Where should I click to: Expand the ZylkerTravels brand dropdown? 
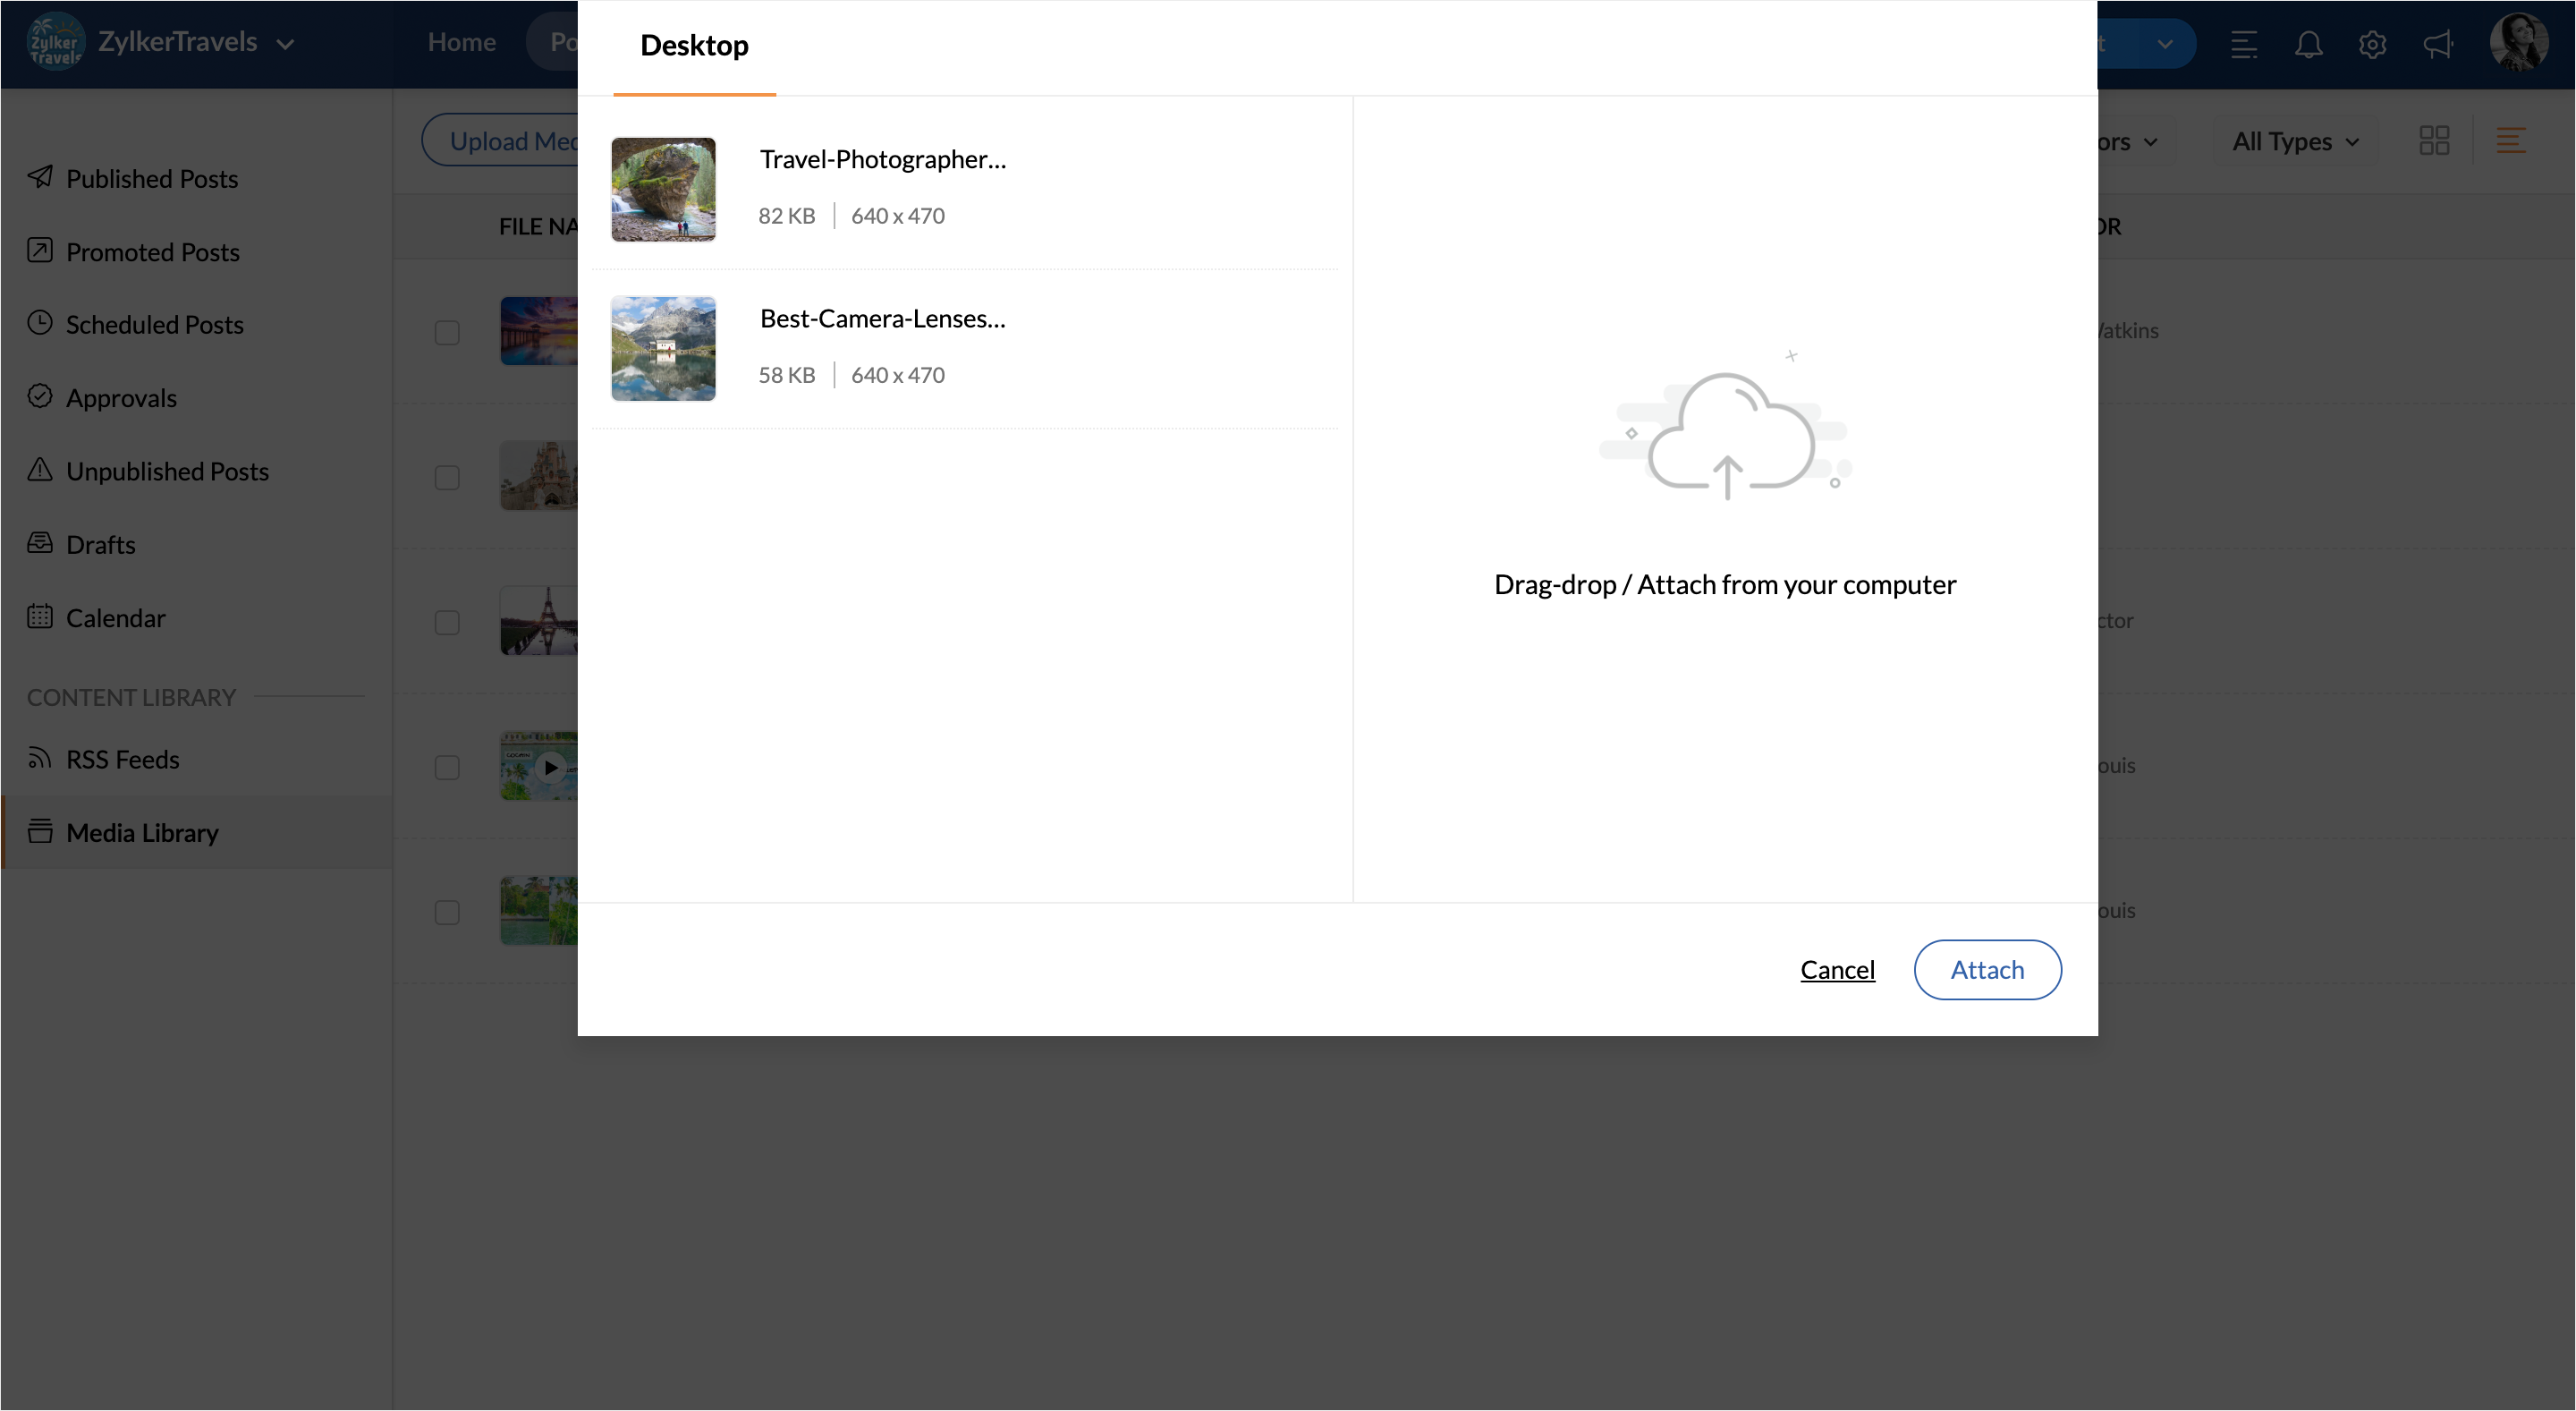[285, 44]
